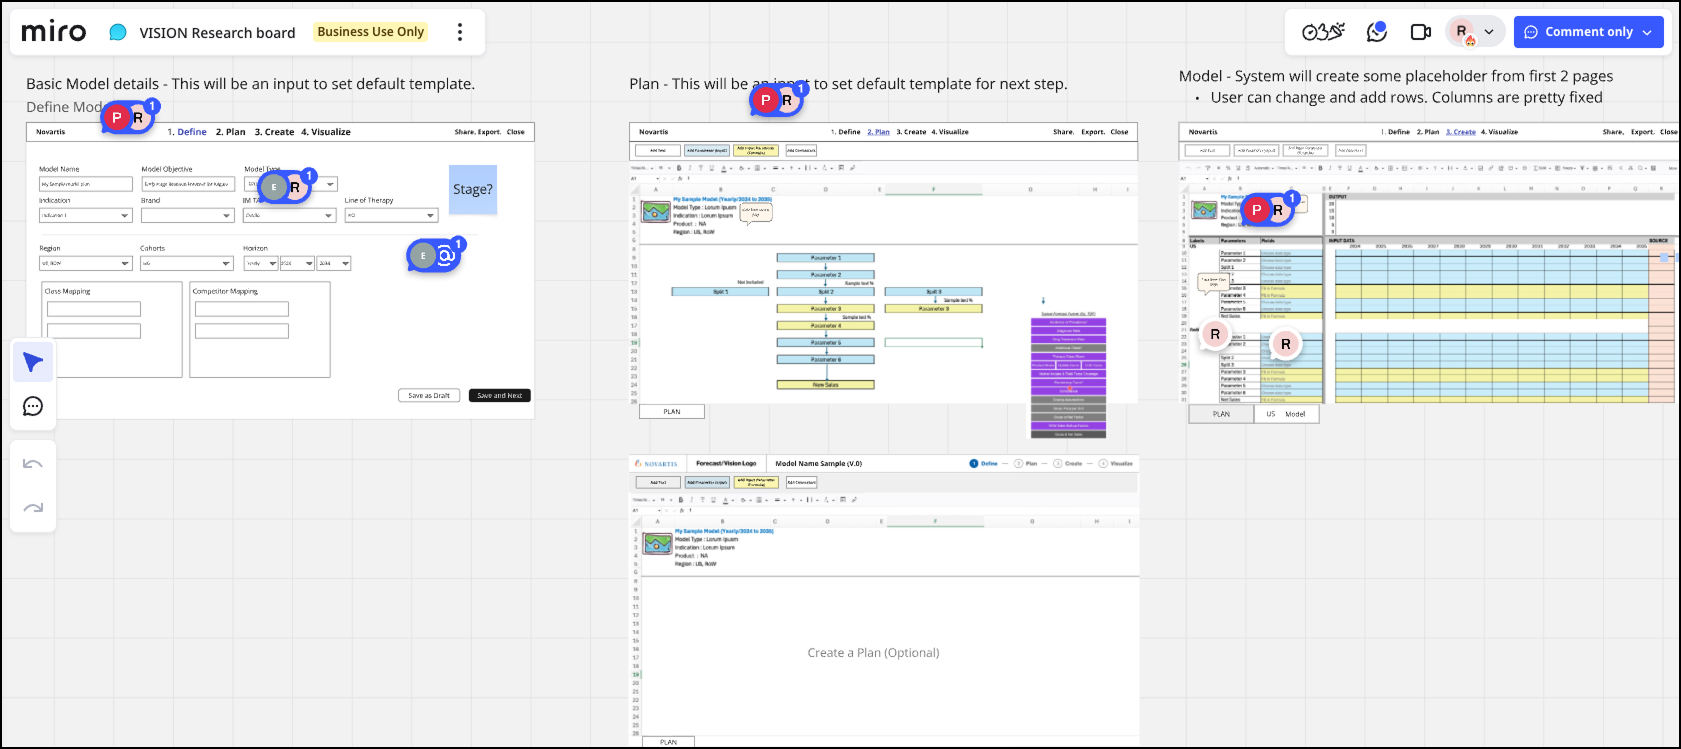Click the VISION Research board title
Image resolution: width=1681 pixels, height=749 pixels.
point(217,33)
